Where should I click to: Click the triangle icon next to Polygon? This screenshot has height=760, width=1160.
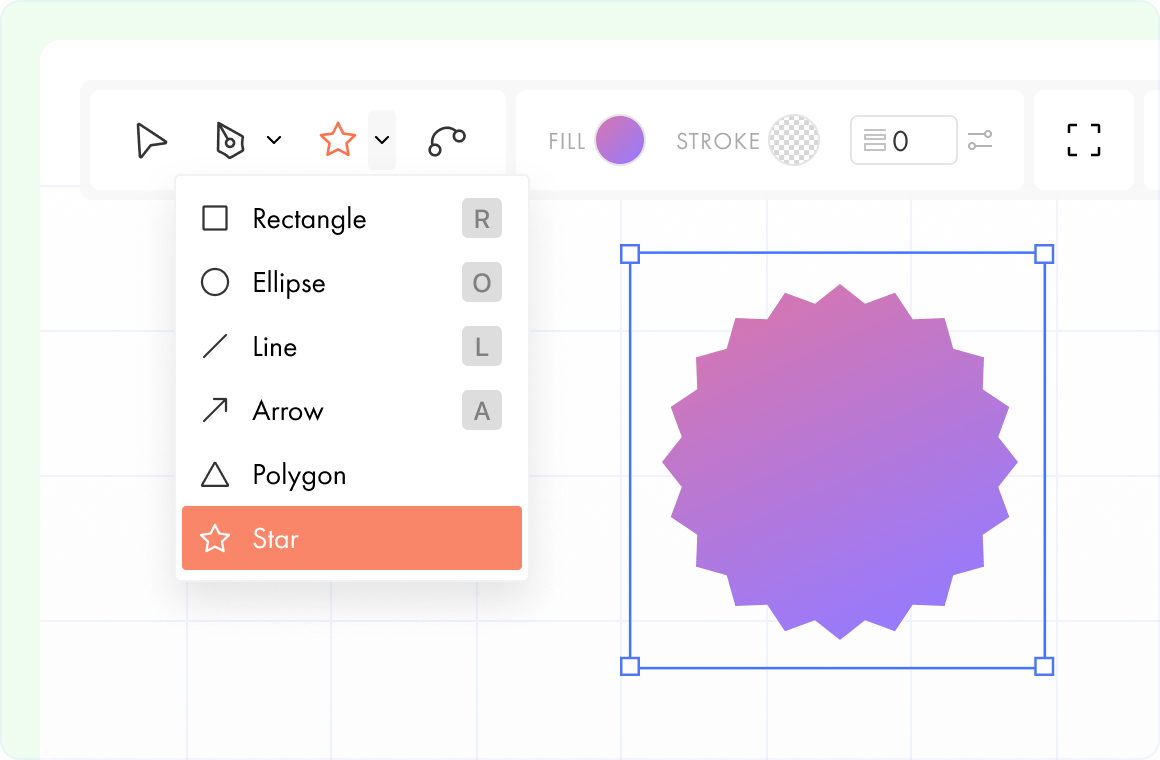tap(214, 474)
